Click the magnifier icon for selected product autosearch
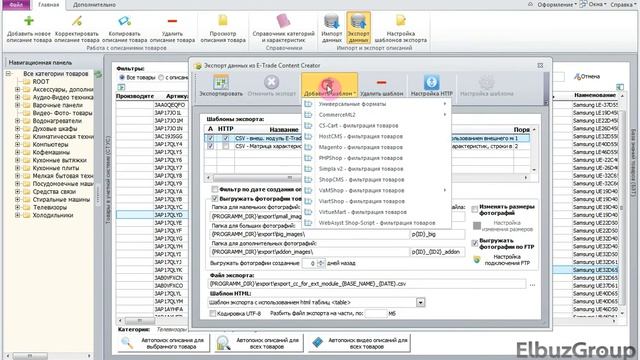This screenshot has width=640, height=360. (x=127, y=343)
